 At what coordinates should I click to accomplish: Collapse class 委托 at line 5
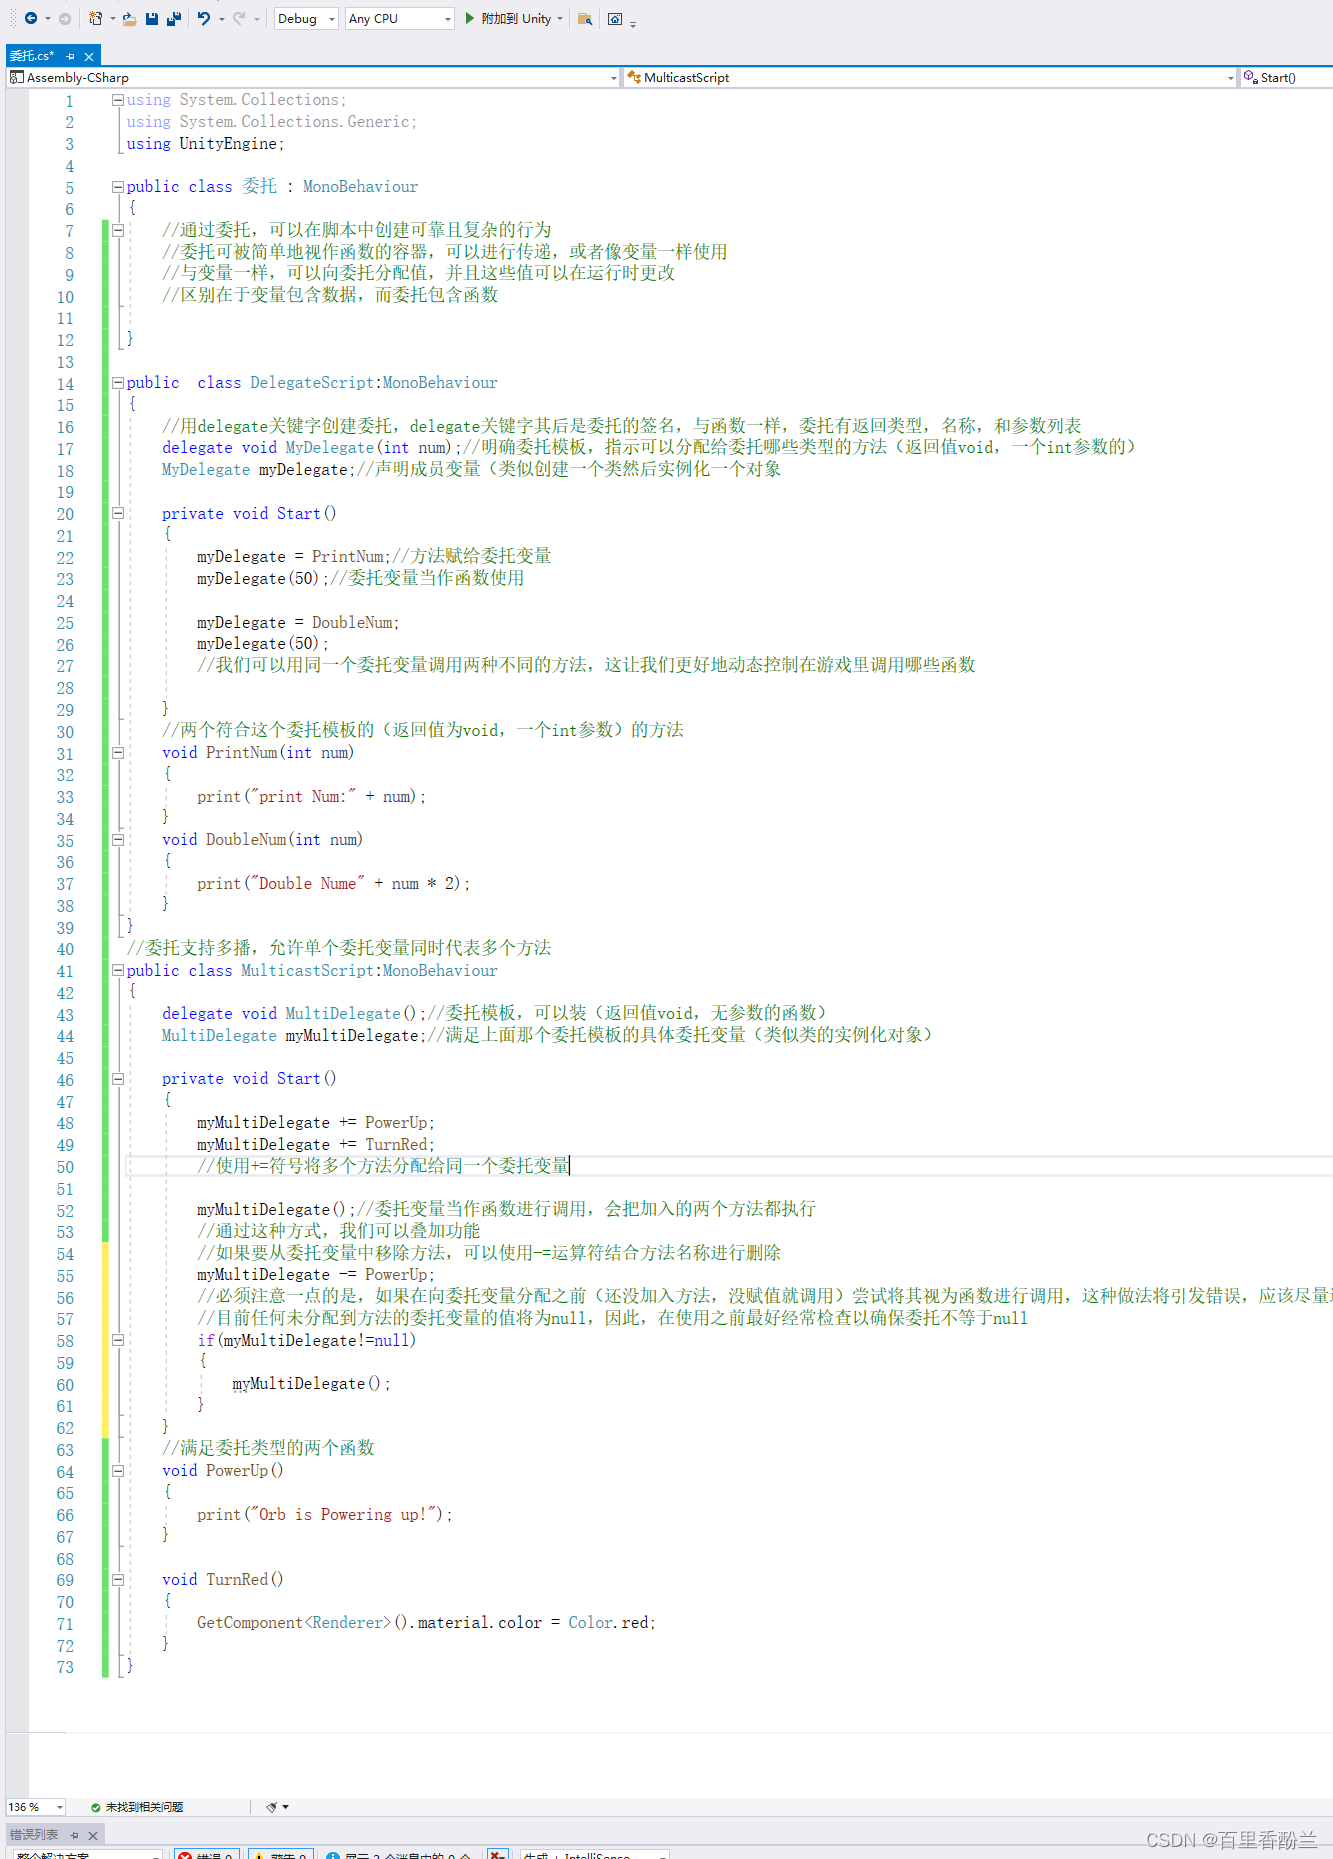(118, 187)
